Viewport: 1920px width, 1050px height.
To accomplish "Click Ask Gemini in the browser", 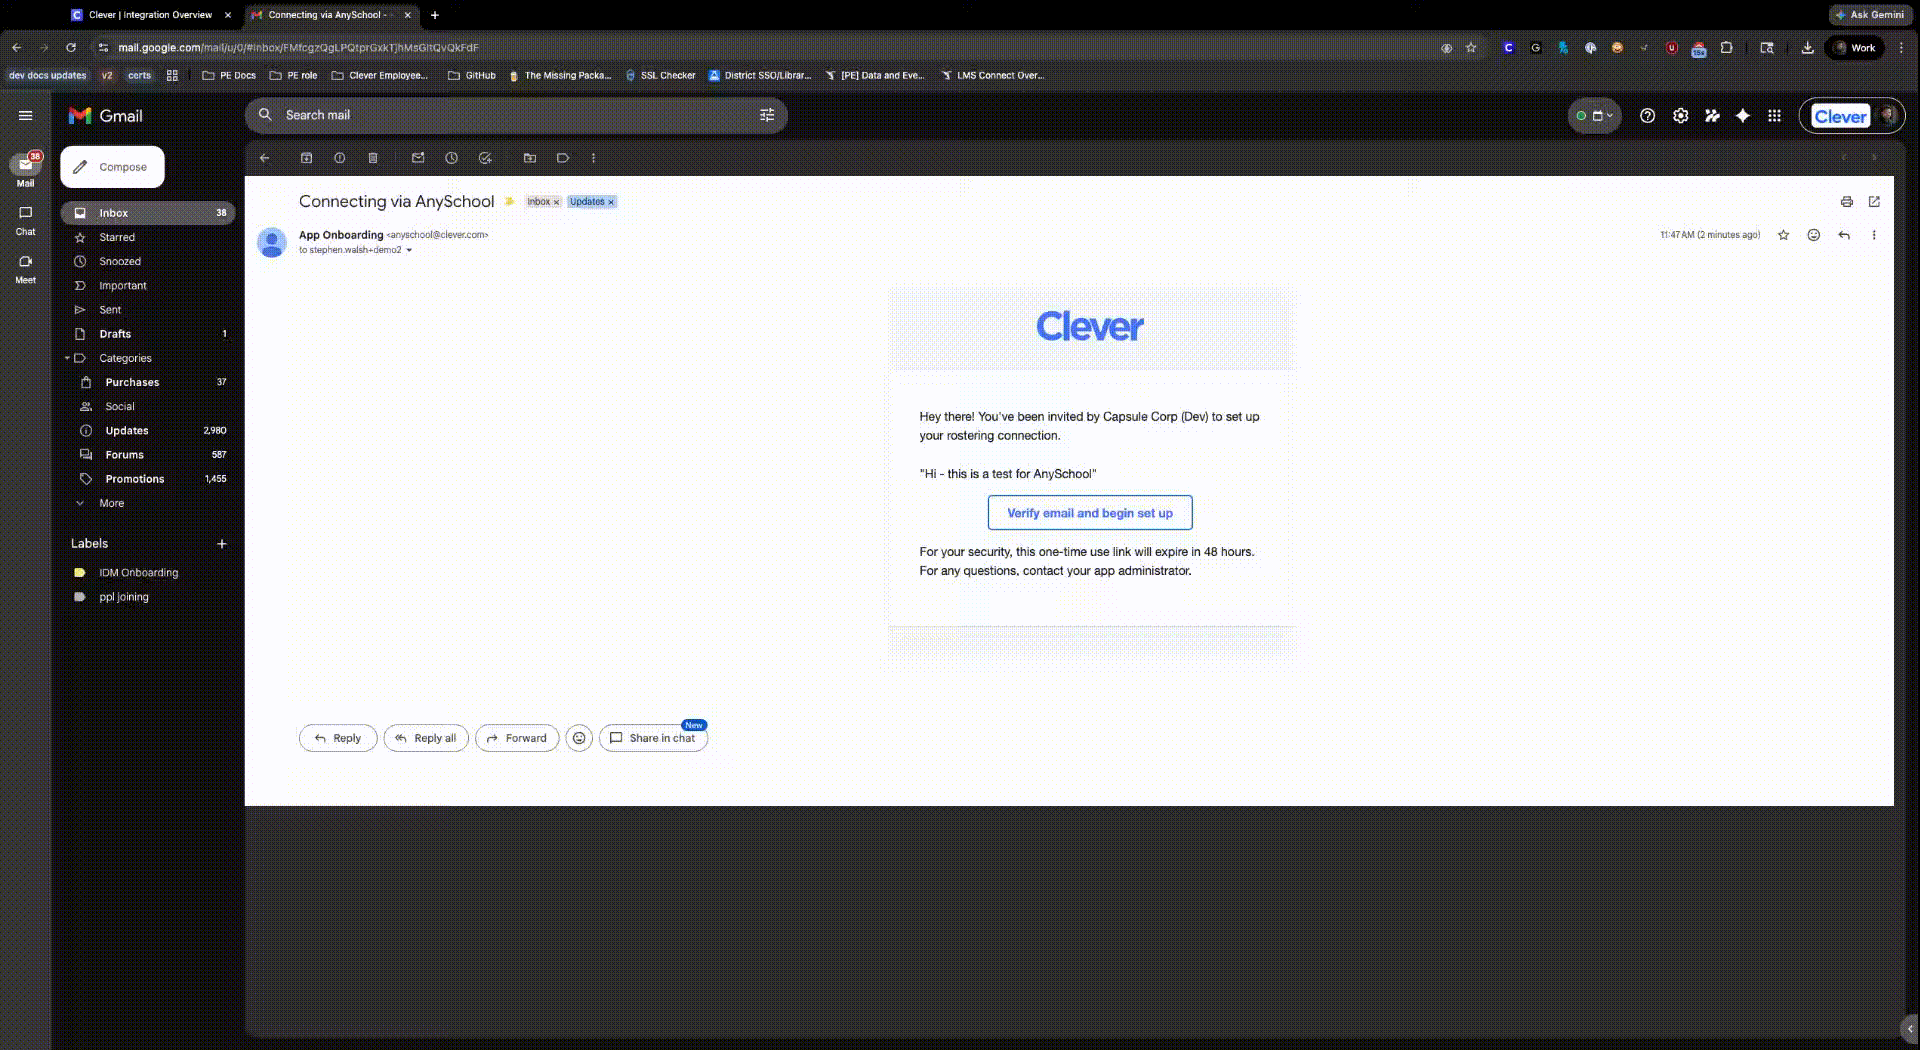I will (1870, 15).
